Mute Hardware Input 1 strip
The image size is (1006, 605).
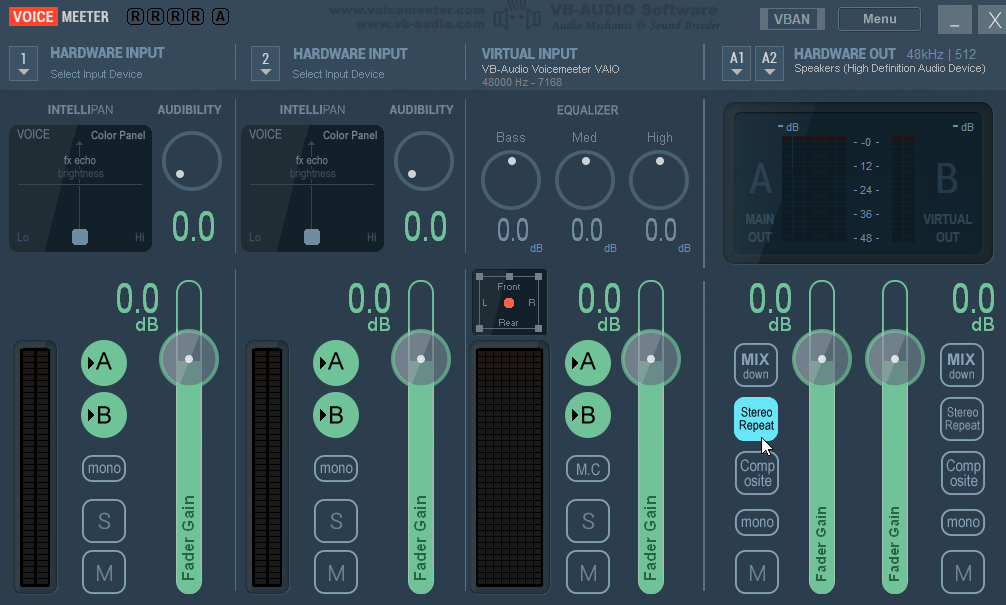[104, 572]
